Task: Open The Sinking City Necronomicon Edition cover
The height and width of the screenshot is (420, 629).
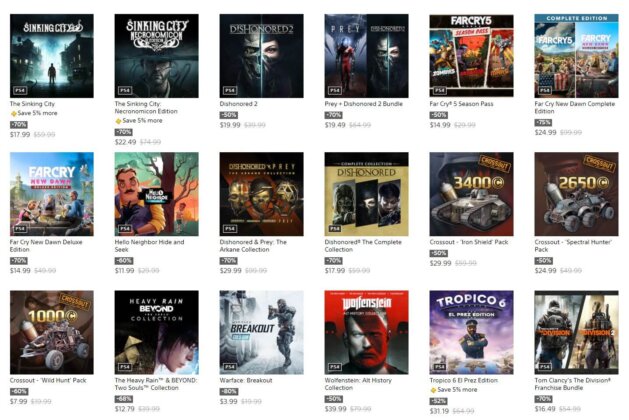Action: click(x=156, y=56)
